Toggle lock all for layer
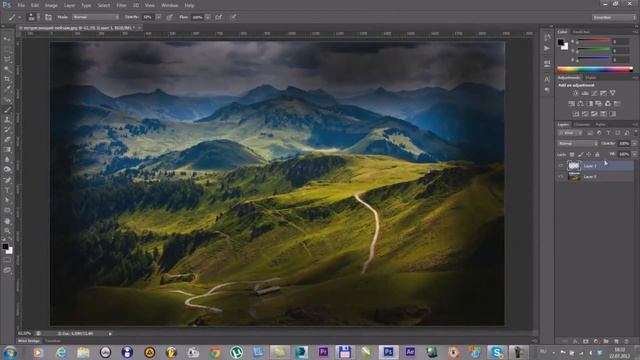This screenshot has height=360, width=640. 597,154
